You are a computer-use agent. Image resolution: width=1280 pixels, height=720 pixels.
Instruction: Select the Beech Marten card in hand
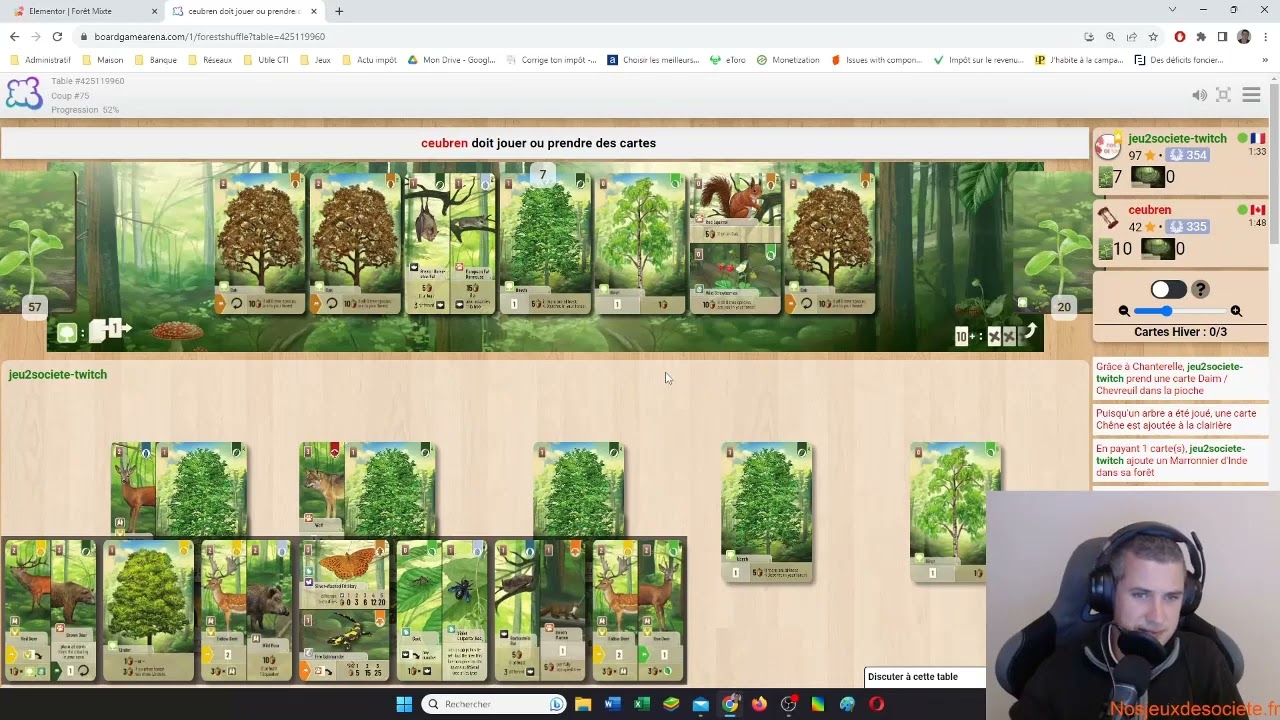[x=541, y=611]
